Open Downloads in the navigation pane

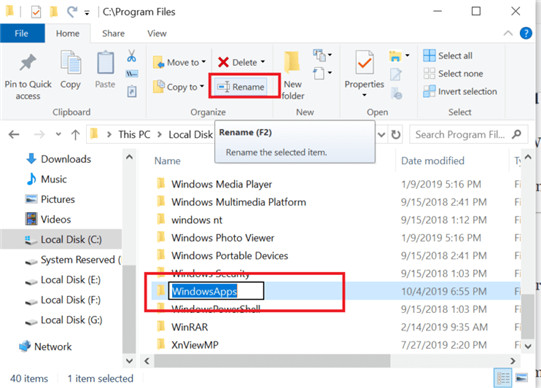tap(66, 159)
